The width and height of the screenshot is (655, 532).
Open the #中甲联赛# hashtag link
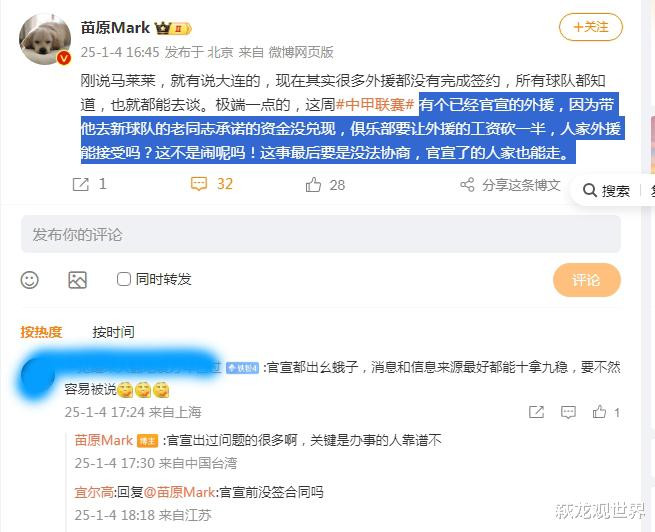click(375, 104)
